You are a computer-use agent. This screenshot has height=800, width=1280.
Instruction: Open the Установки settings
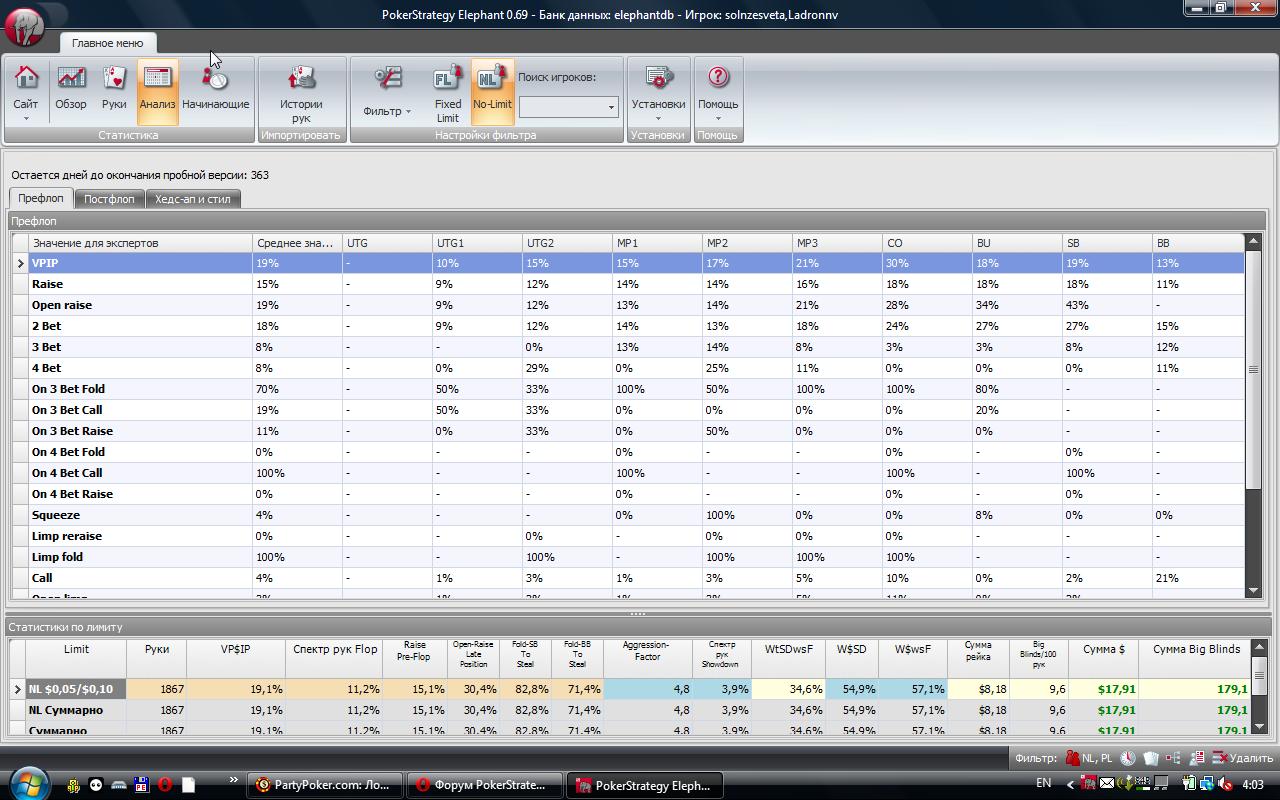point(658,93)
